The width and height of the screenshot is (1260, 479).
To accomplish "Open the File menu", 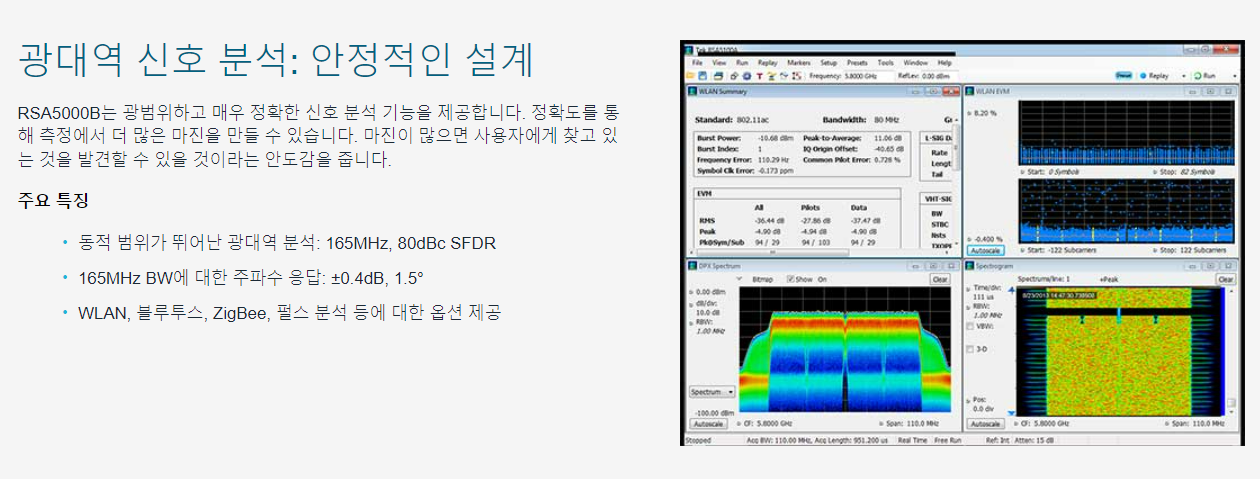I will click(x=697, y=63).
